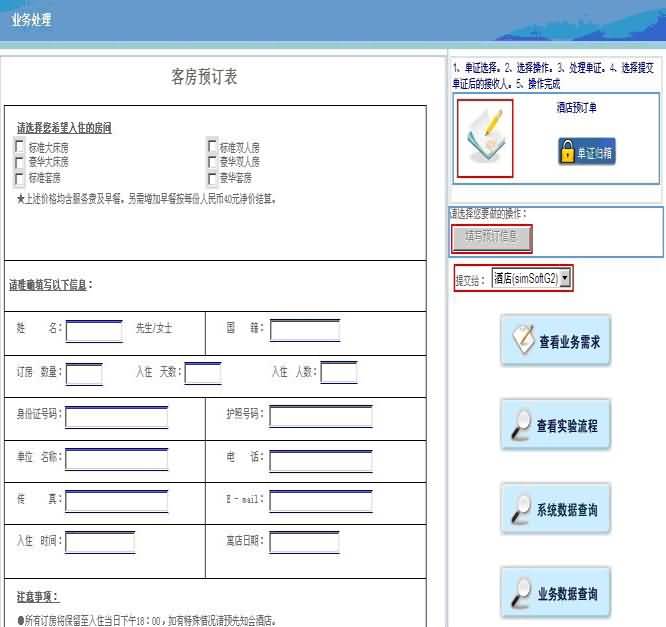The height and width of the screenshot is (627, 666).
Task: Select the 标准套房 checkbox
Action: [x=21, y=178]
